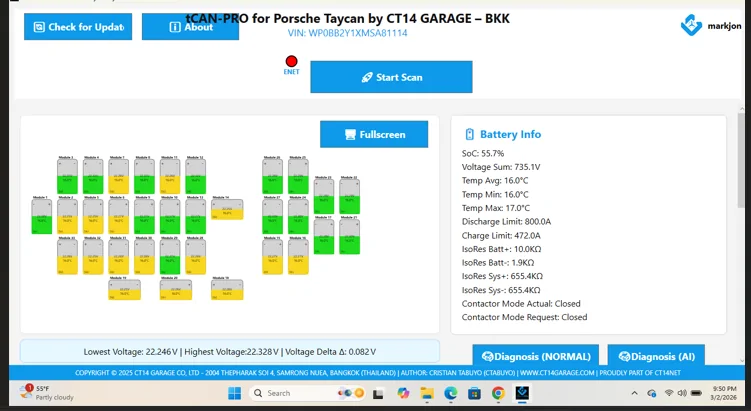Click the OneDrive cloud tray icon
This screenshot has width=751, height=411.
point(651,393)
